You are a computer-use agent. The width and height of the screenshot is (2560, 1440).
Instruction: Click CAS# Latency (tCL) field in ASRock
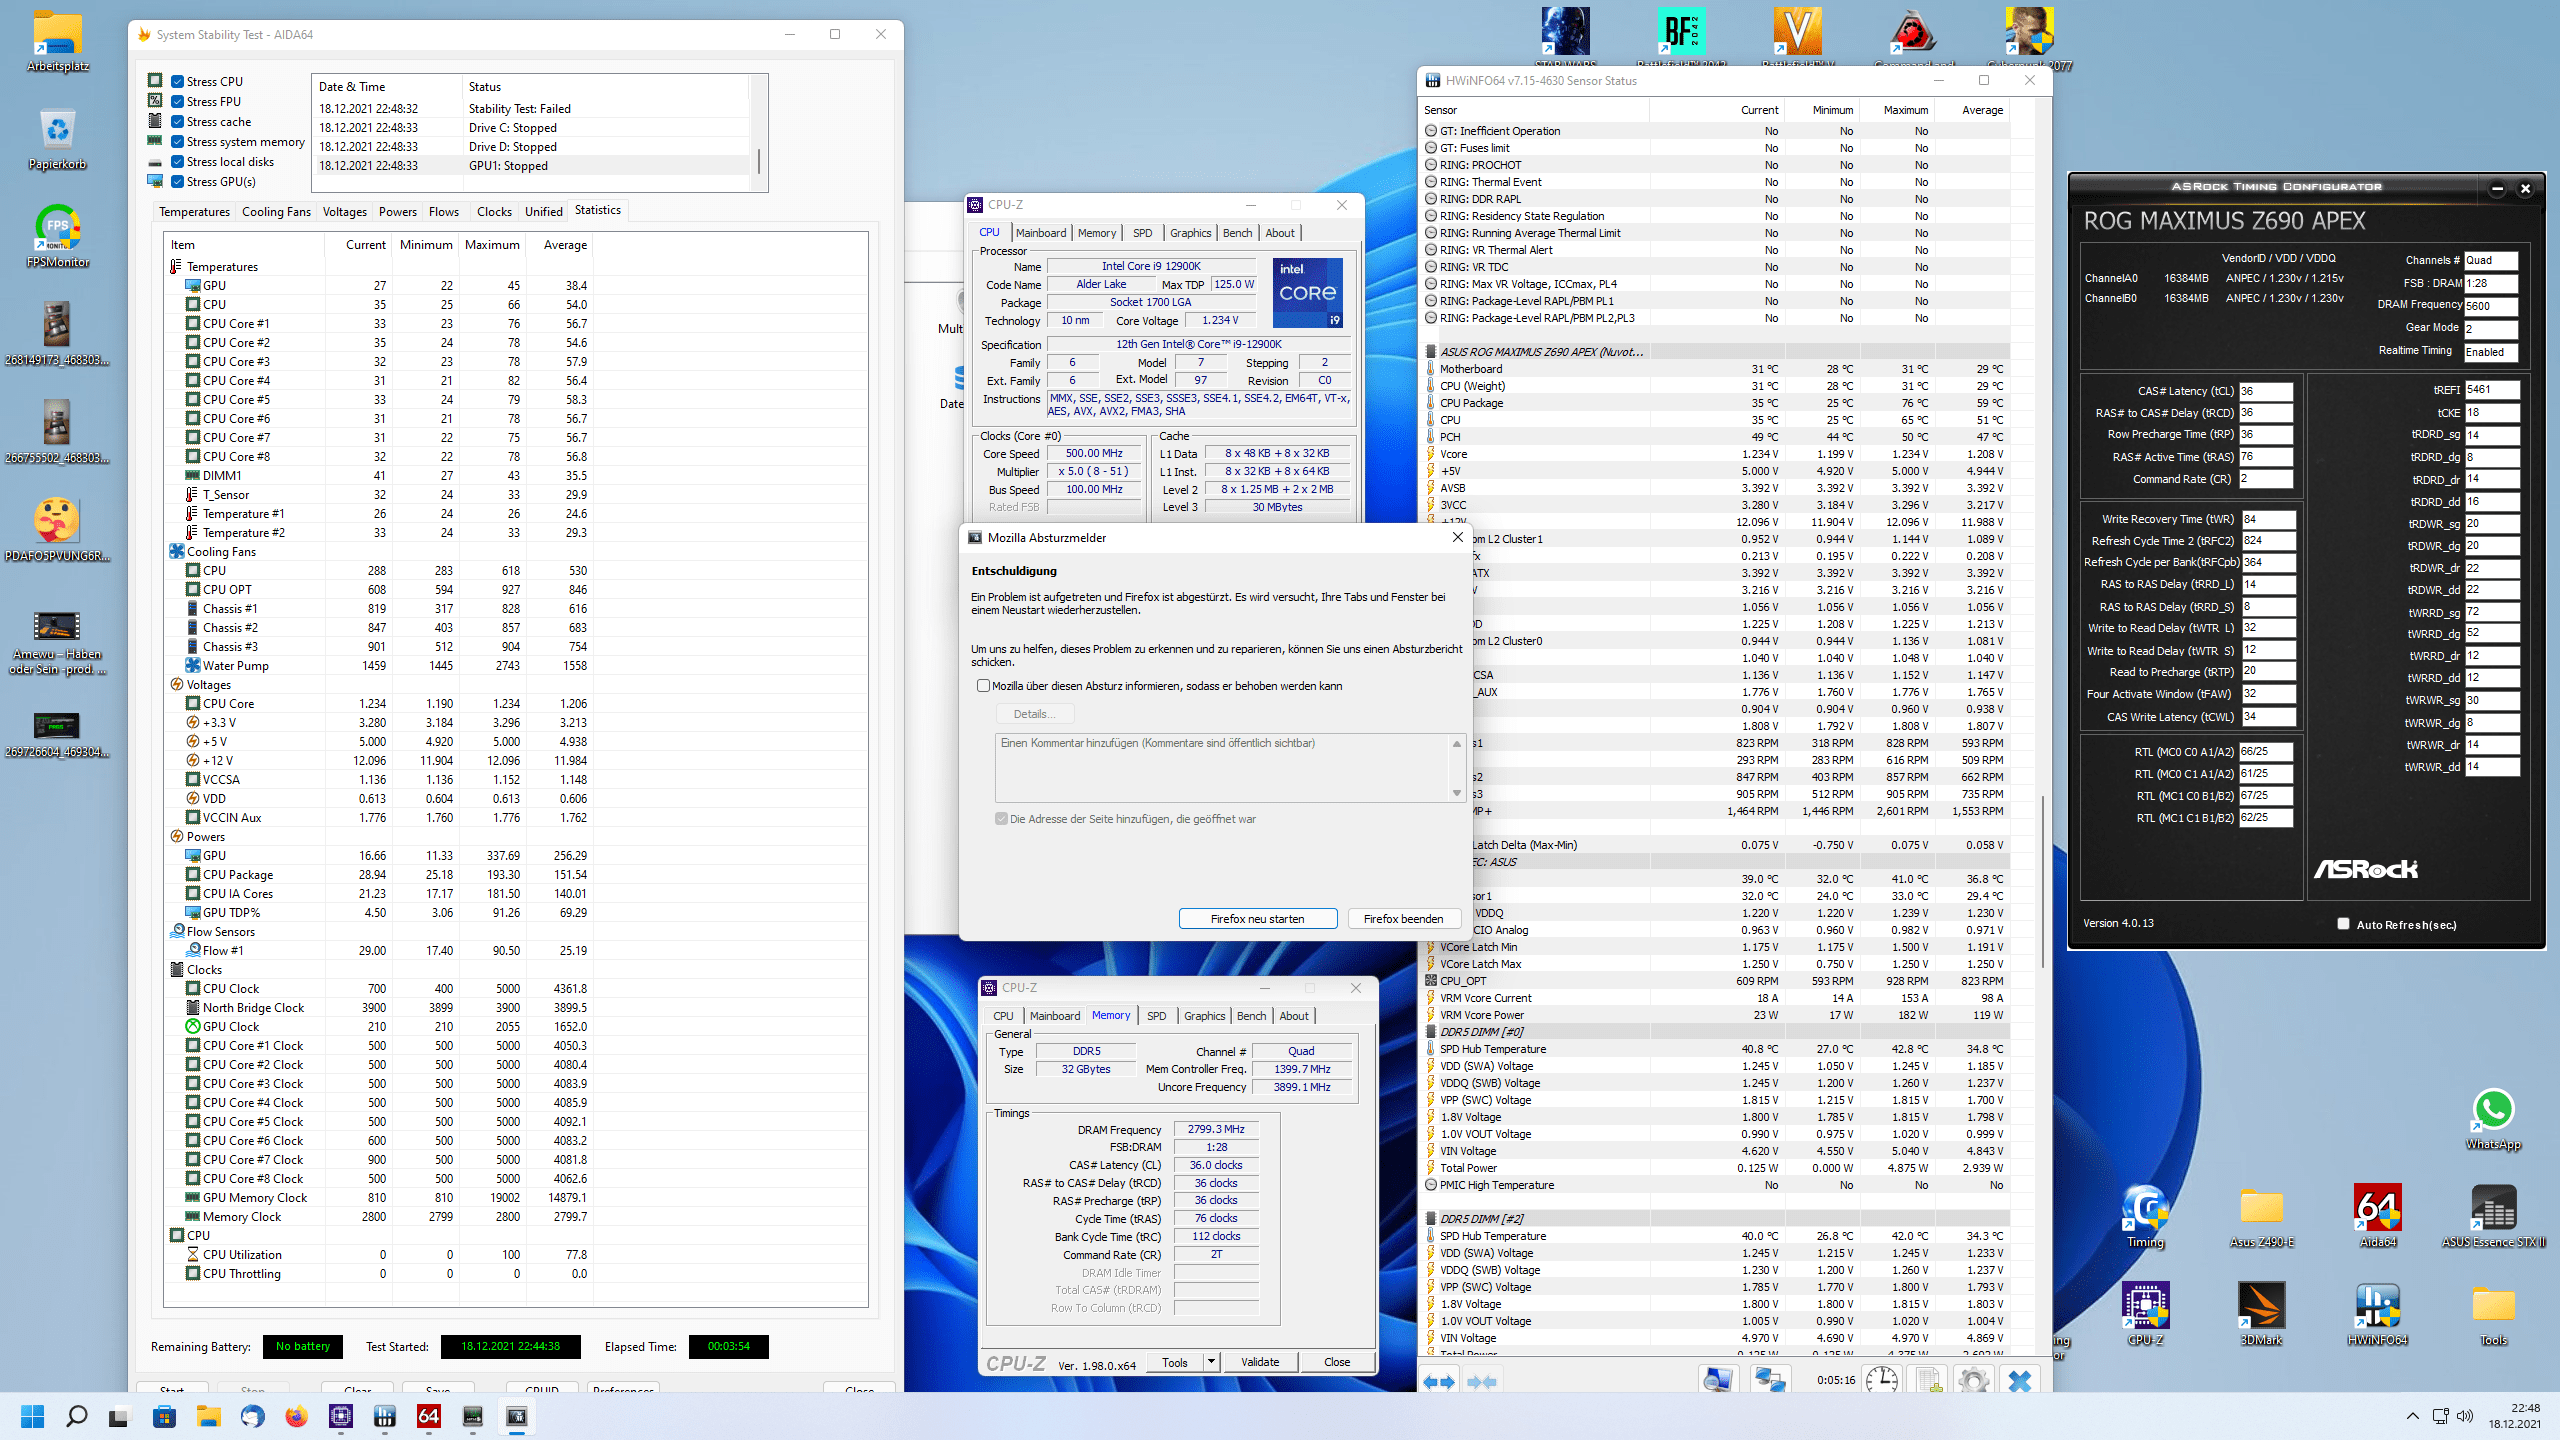tap(2265, 391)
